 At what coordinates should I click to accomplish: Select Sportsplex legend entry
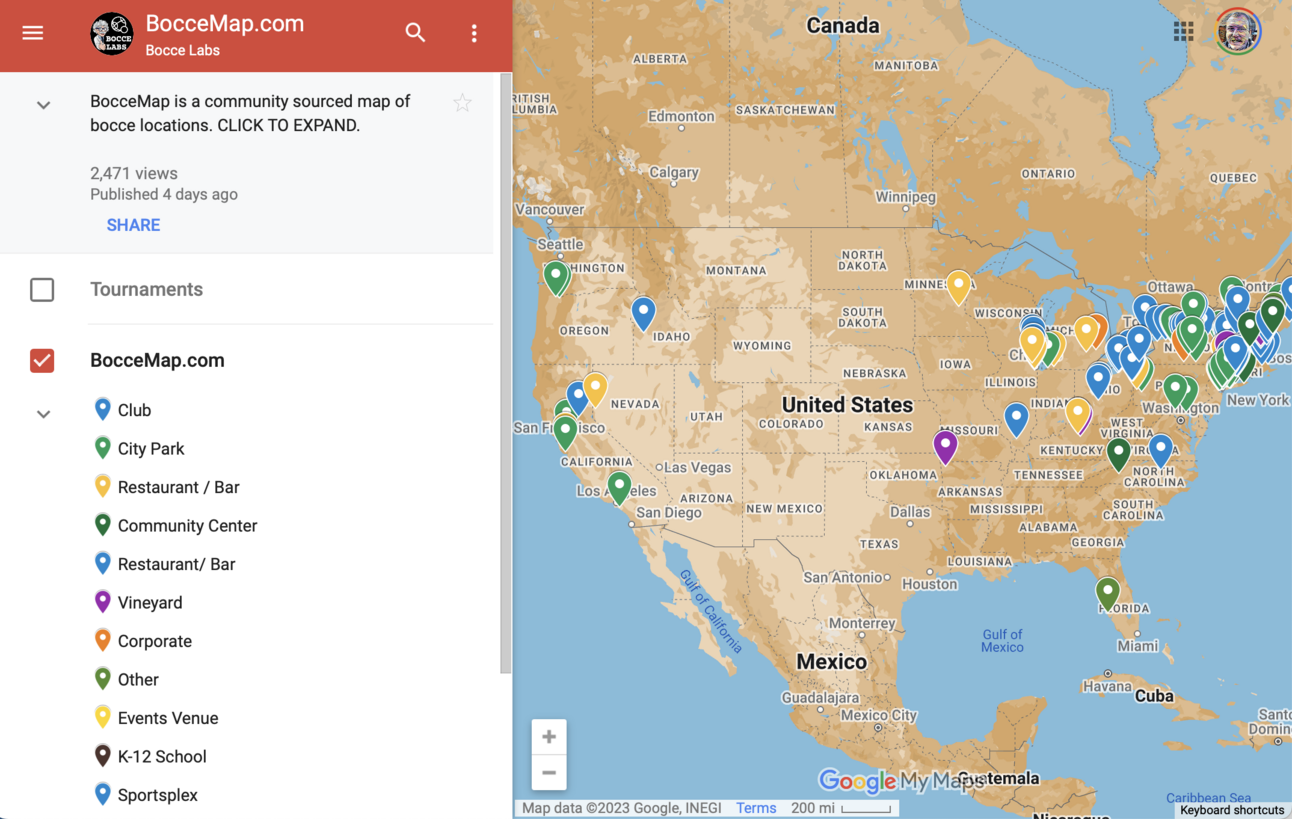pyautogui.click(x=157, y=795)
